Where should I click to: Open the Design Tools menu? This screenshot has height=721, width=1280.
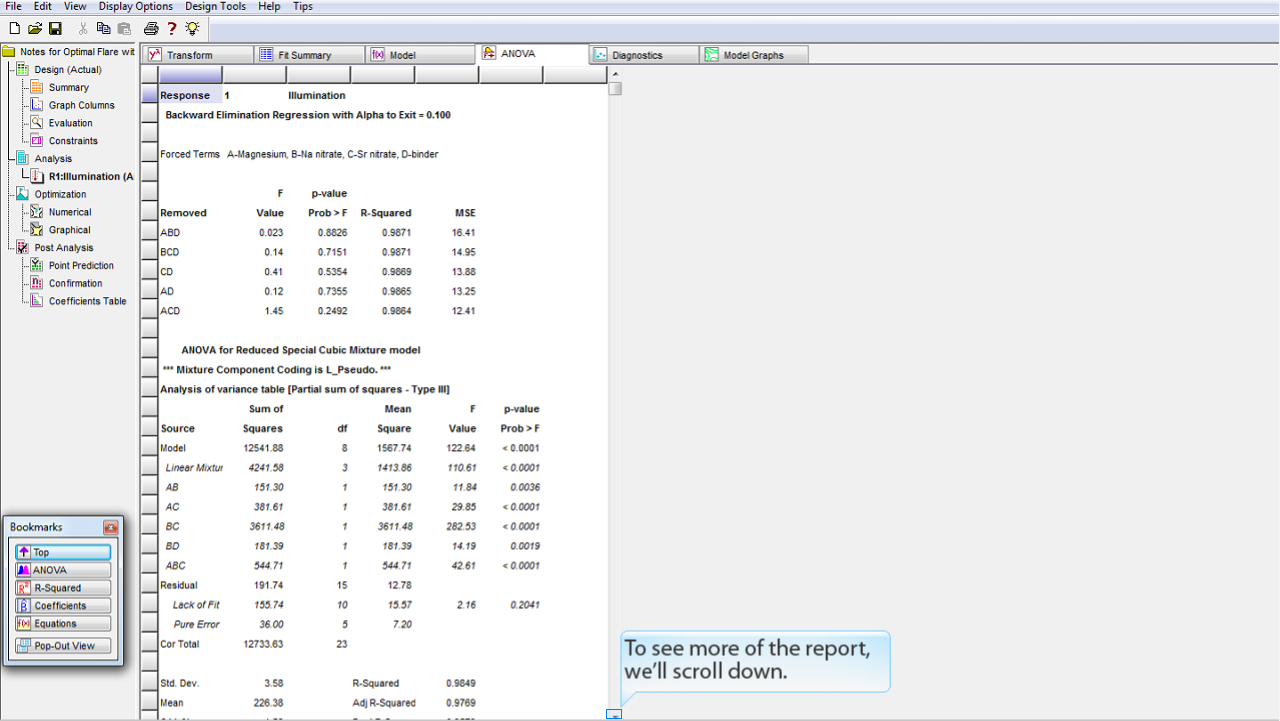215,6
